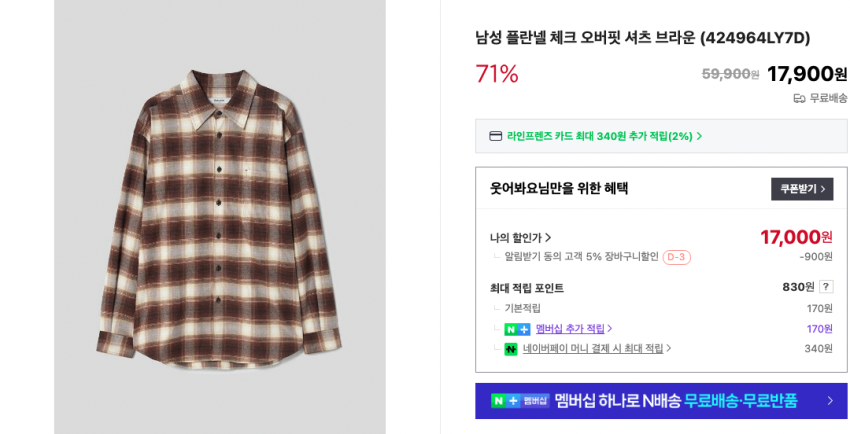Click the delivery truck icon near 무료배송
This screenshot has width=850, height=434.
[x=799, y=98]
